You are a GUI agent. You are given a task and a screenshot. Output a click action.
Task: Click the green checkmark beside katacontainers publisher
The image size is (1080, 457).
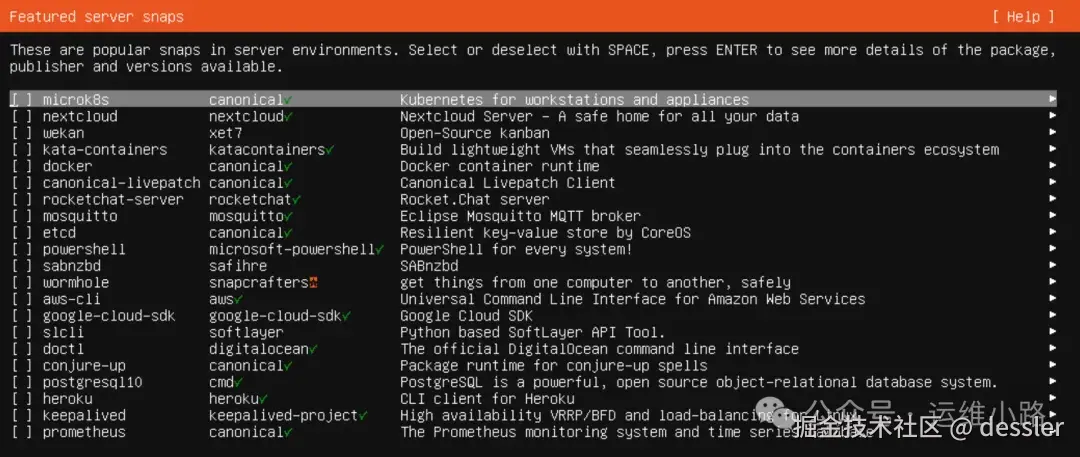tap(330, 150)
